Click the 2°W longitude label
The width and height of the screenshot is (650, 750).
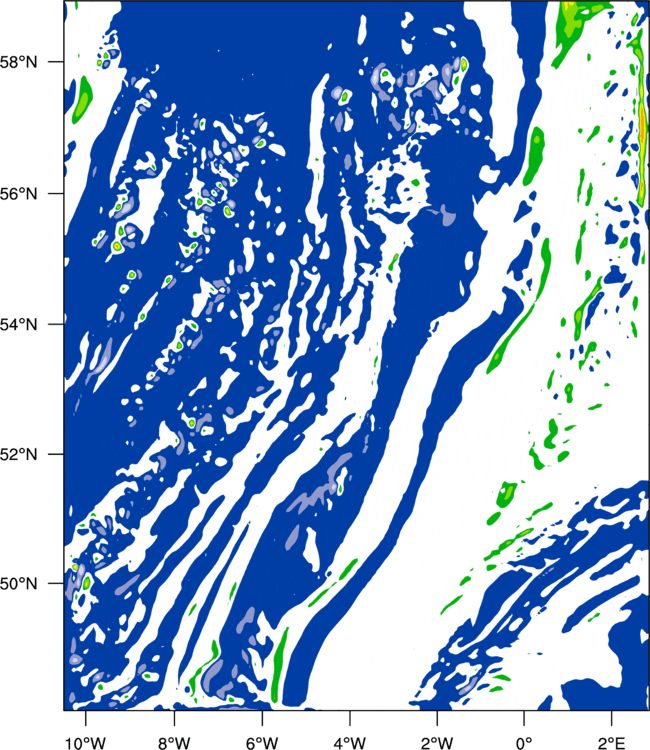[437, 743]
